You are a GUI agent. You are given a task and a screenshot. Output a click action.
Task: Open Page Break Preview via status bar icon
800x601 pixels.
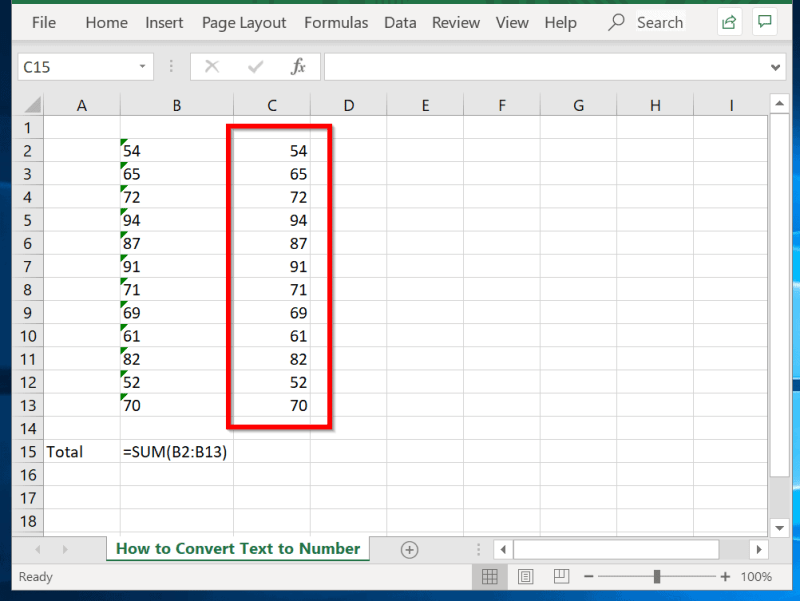click(x=560, y=576)
